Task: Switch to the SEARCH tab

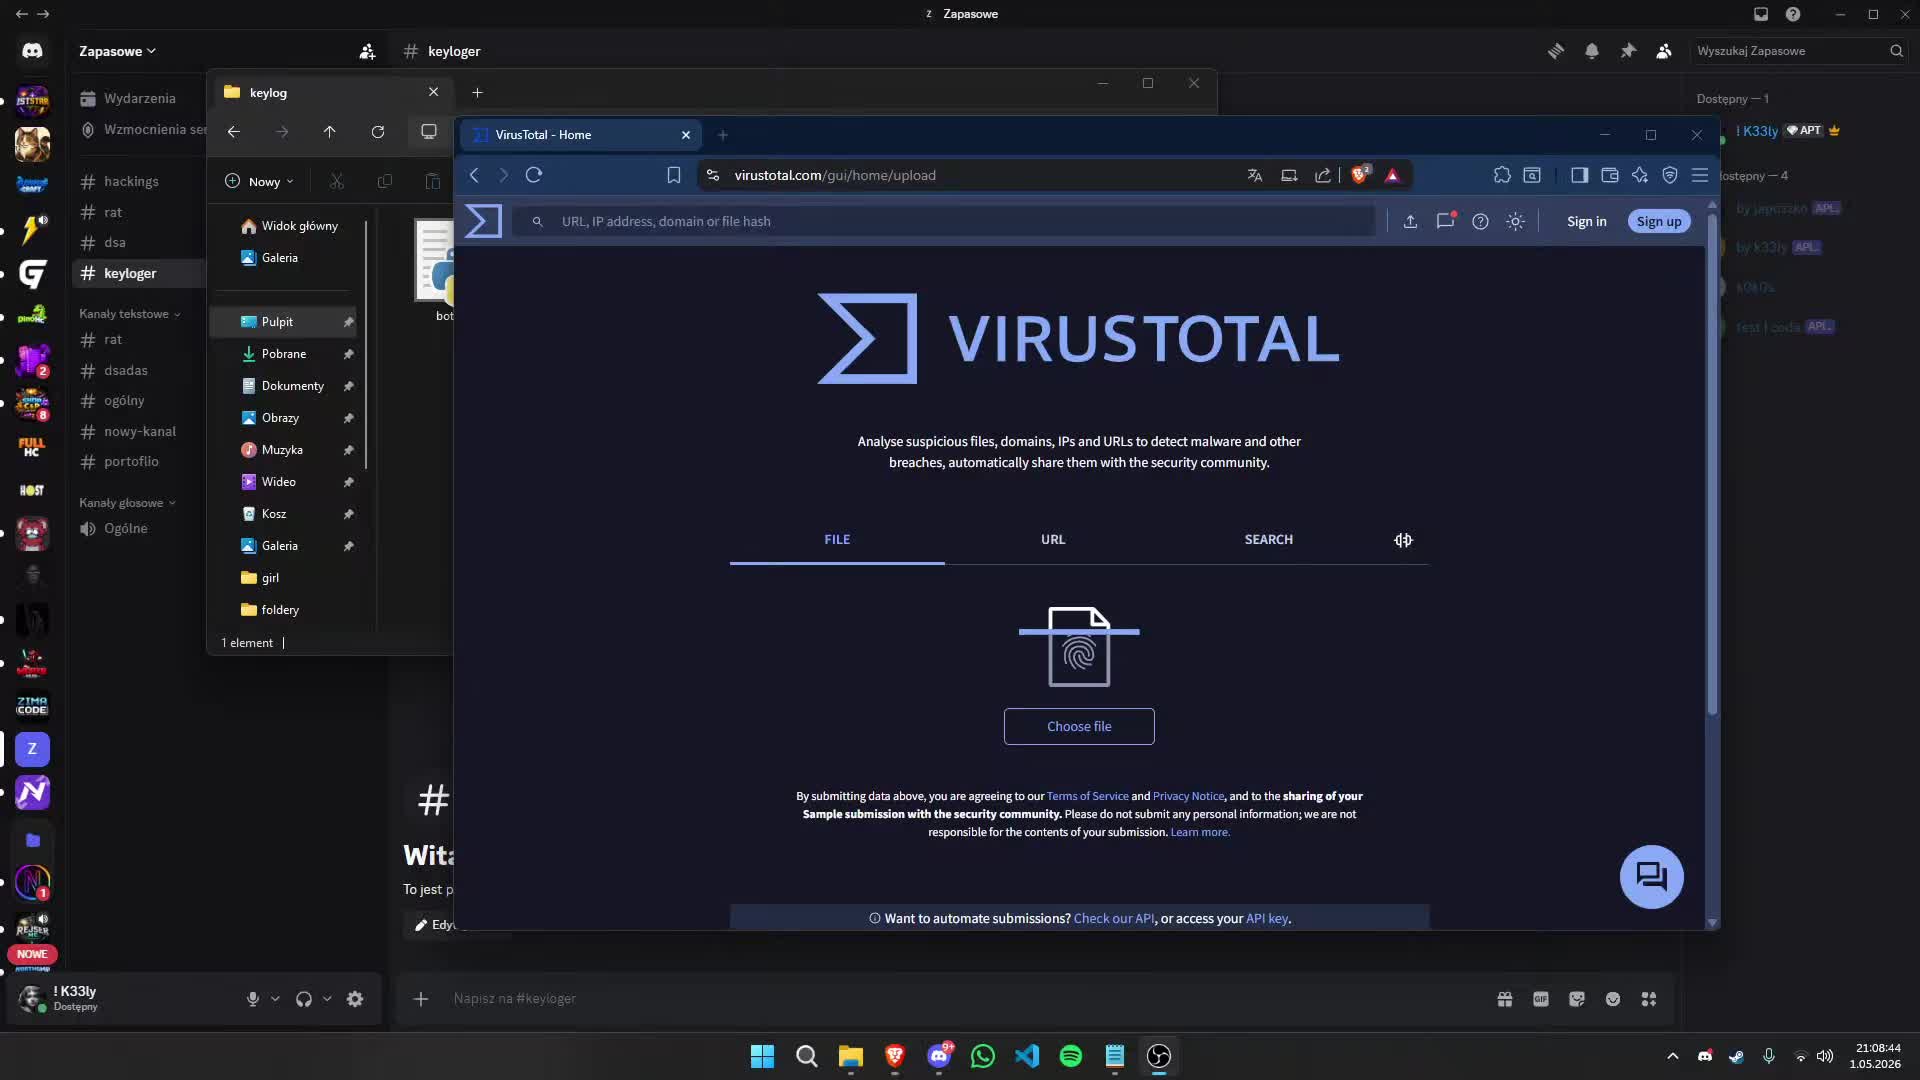Action: click(x=1268, y=540)
